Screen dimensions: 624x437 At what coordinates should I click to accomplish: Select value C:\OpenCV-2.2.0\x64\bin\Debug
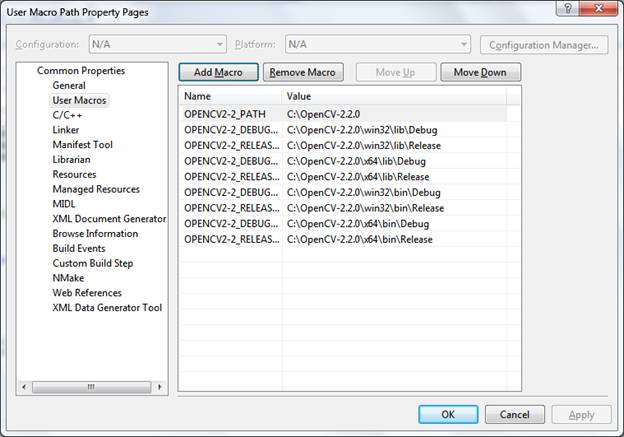pyautogui.click(x=358, y=224)
